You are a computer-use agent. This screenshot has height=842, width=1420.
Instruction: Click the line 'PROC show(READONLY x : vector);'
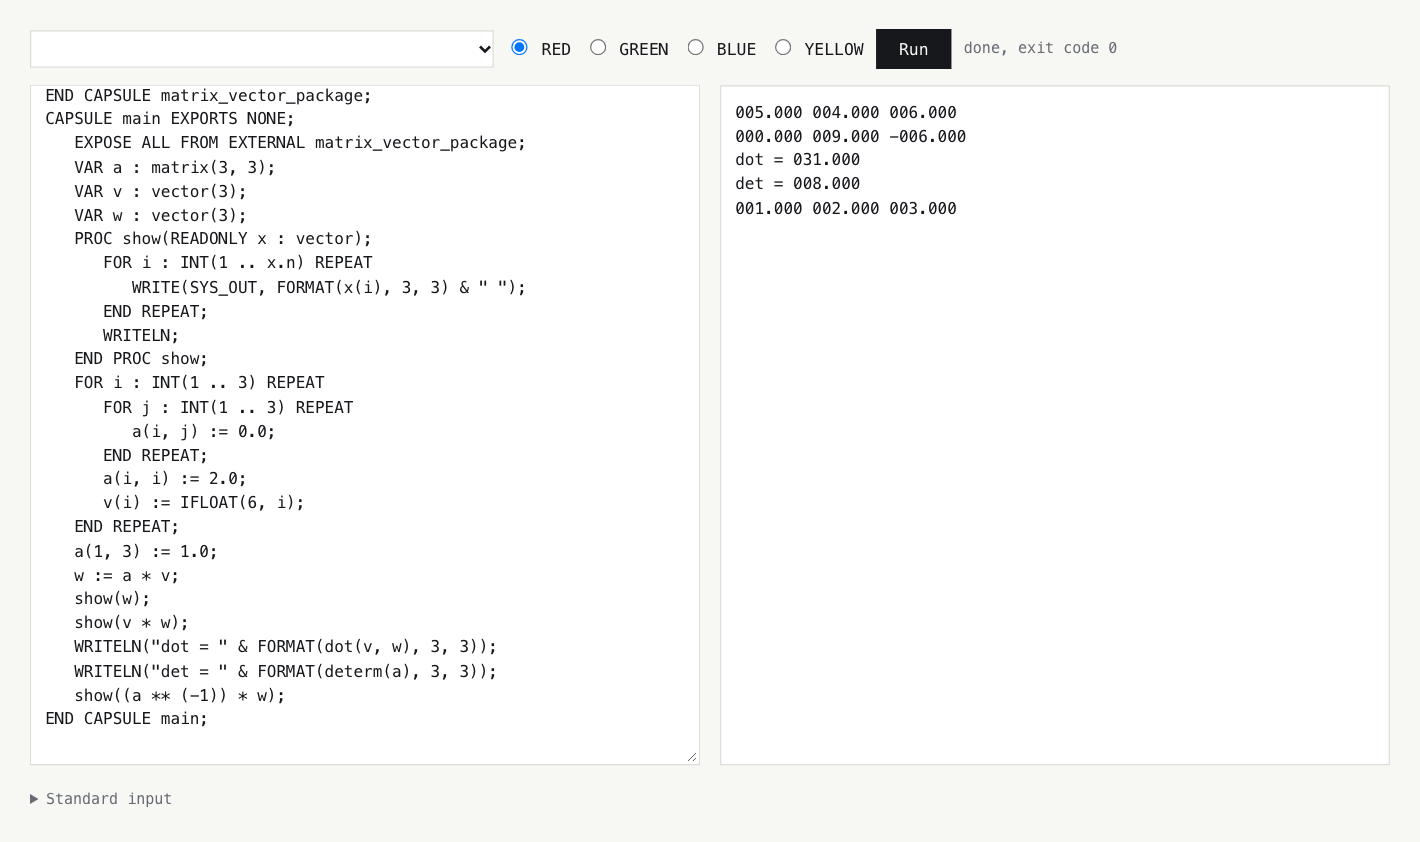[x=223, y=239]
